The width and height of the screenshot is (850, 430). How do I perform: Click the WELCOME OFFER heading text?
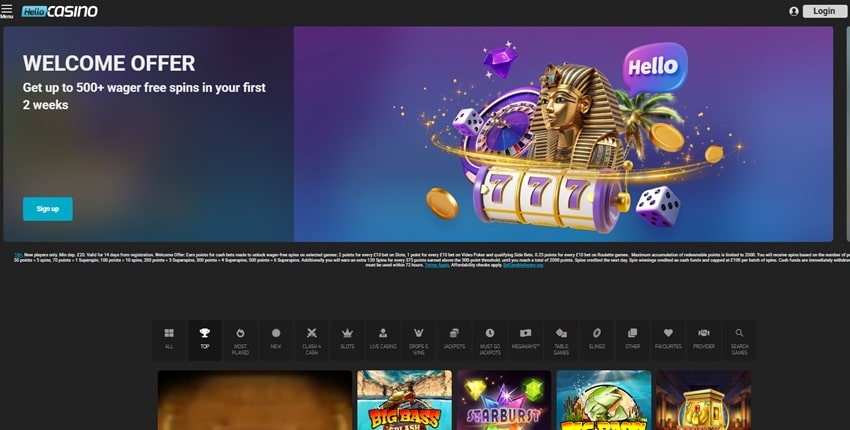click(x=109, y=63)
